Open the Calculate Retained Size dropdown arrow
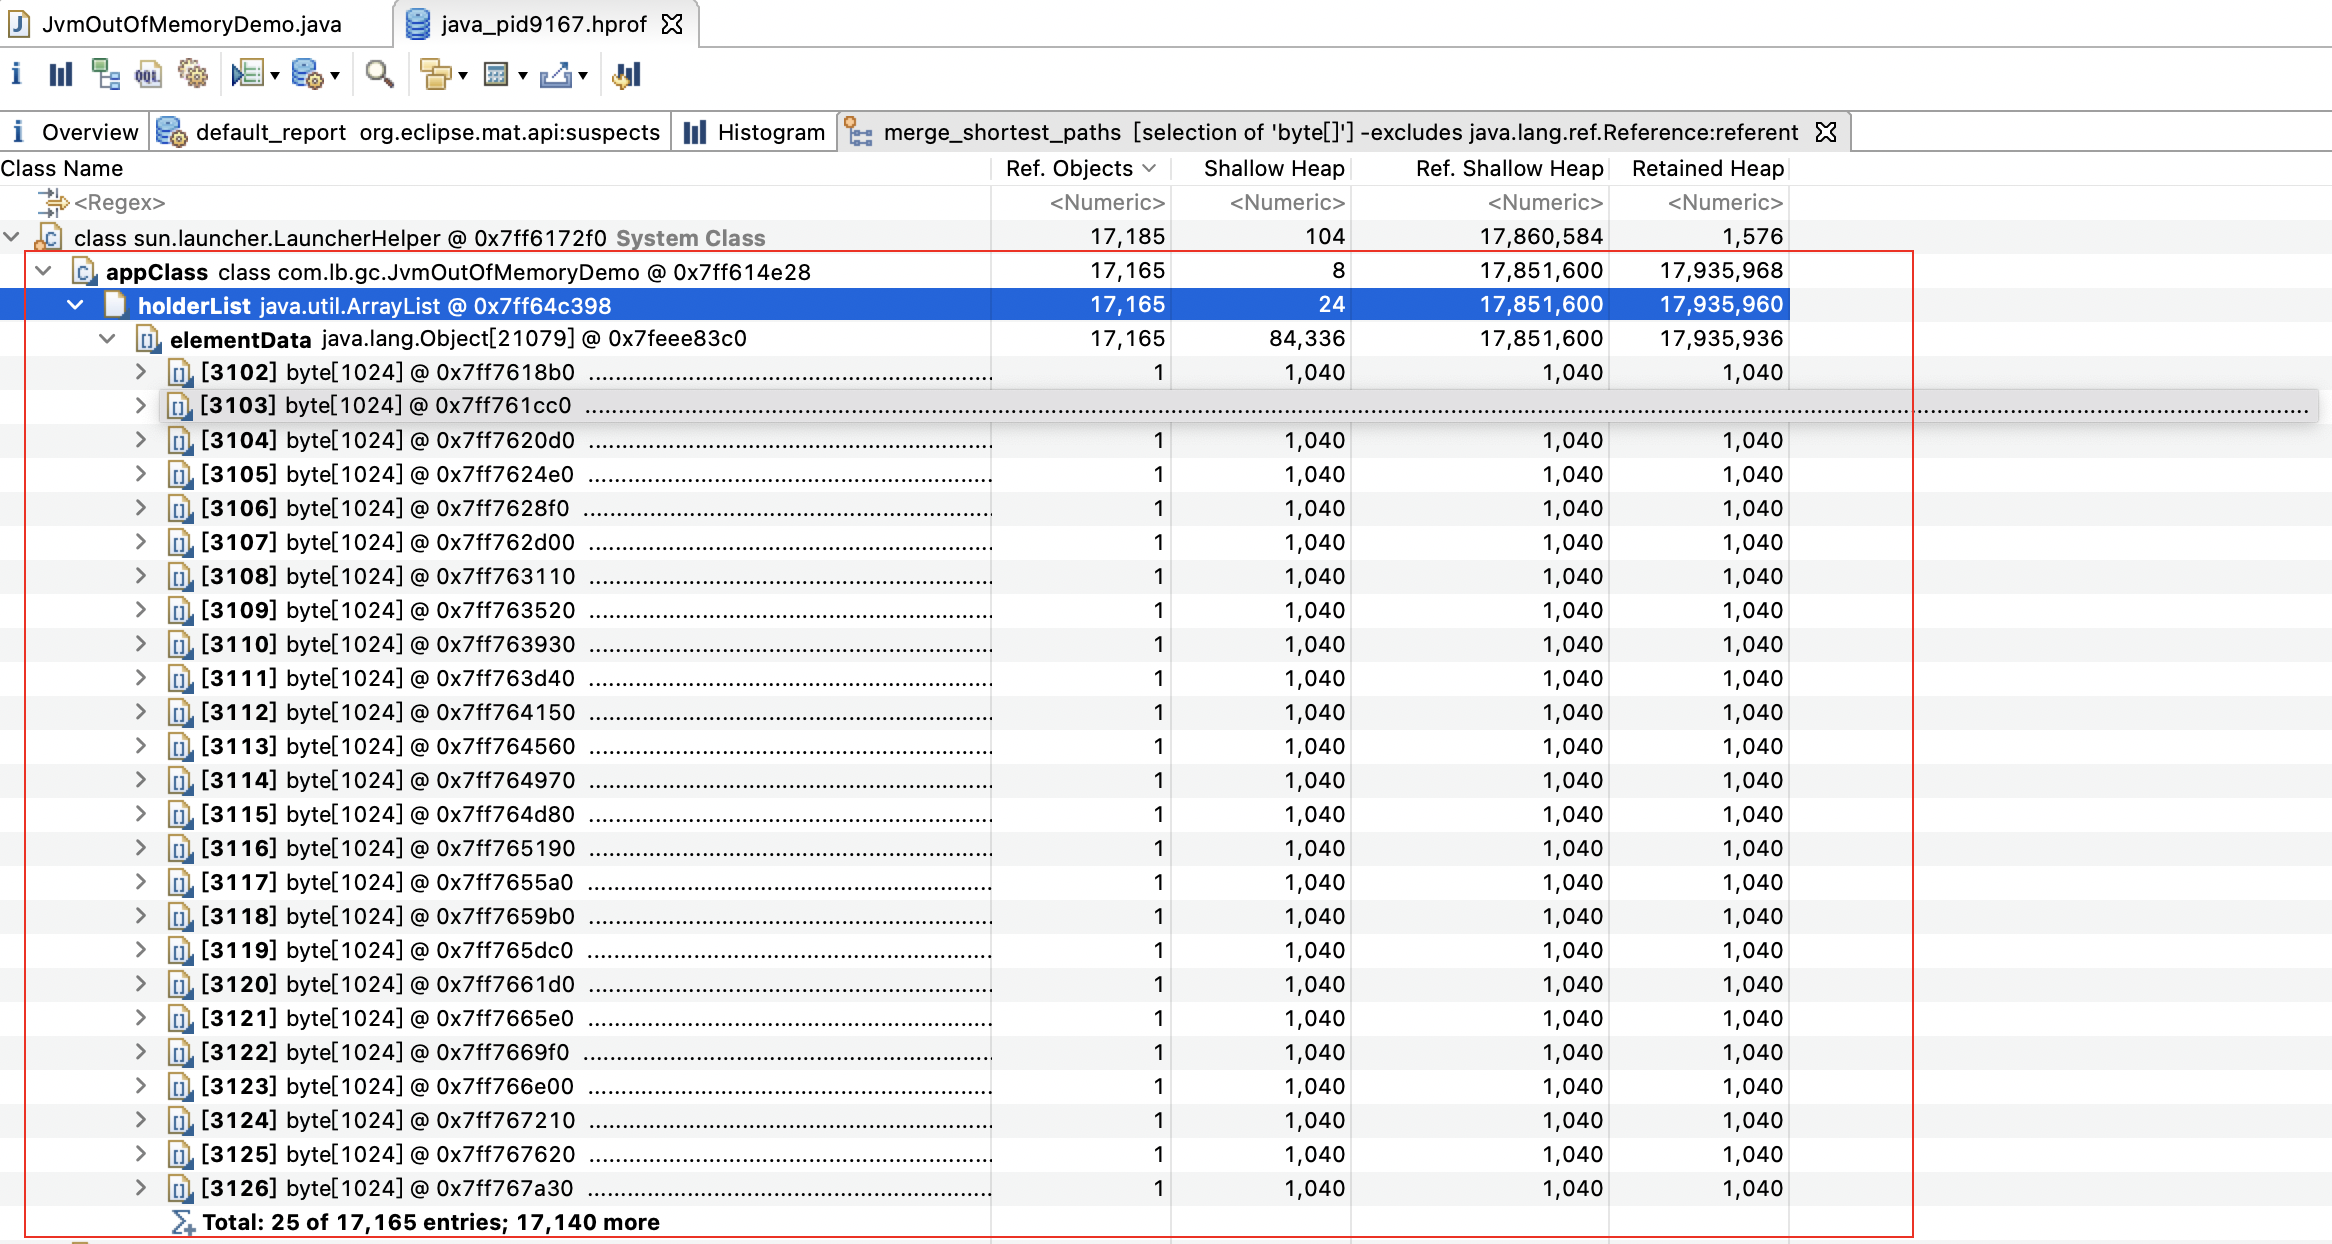 523,76
